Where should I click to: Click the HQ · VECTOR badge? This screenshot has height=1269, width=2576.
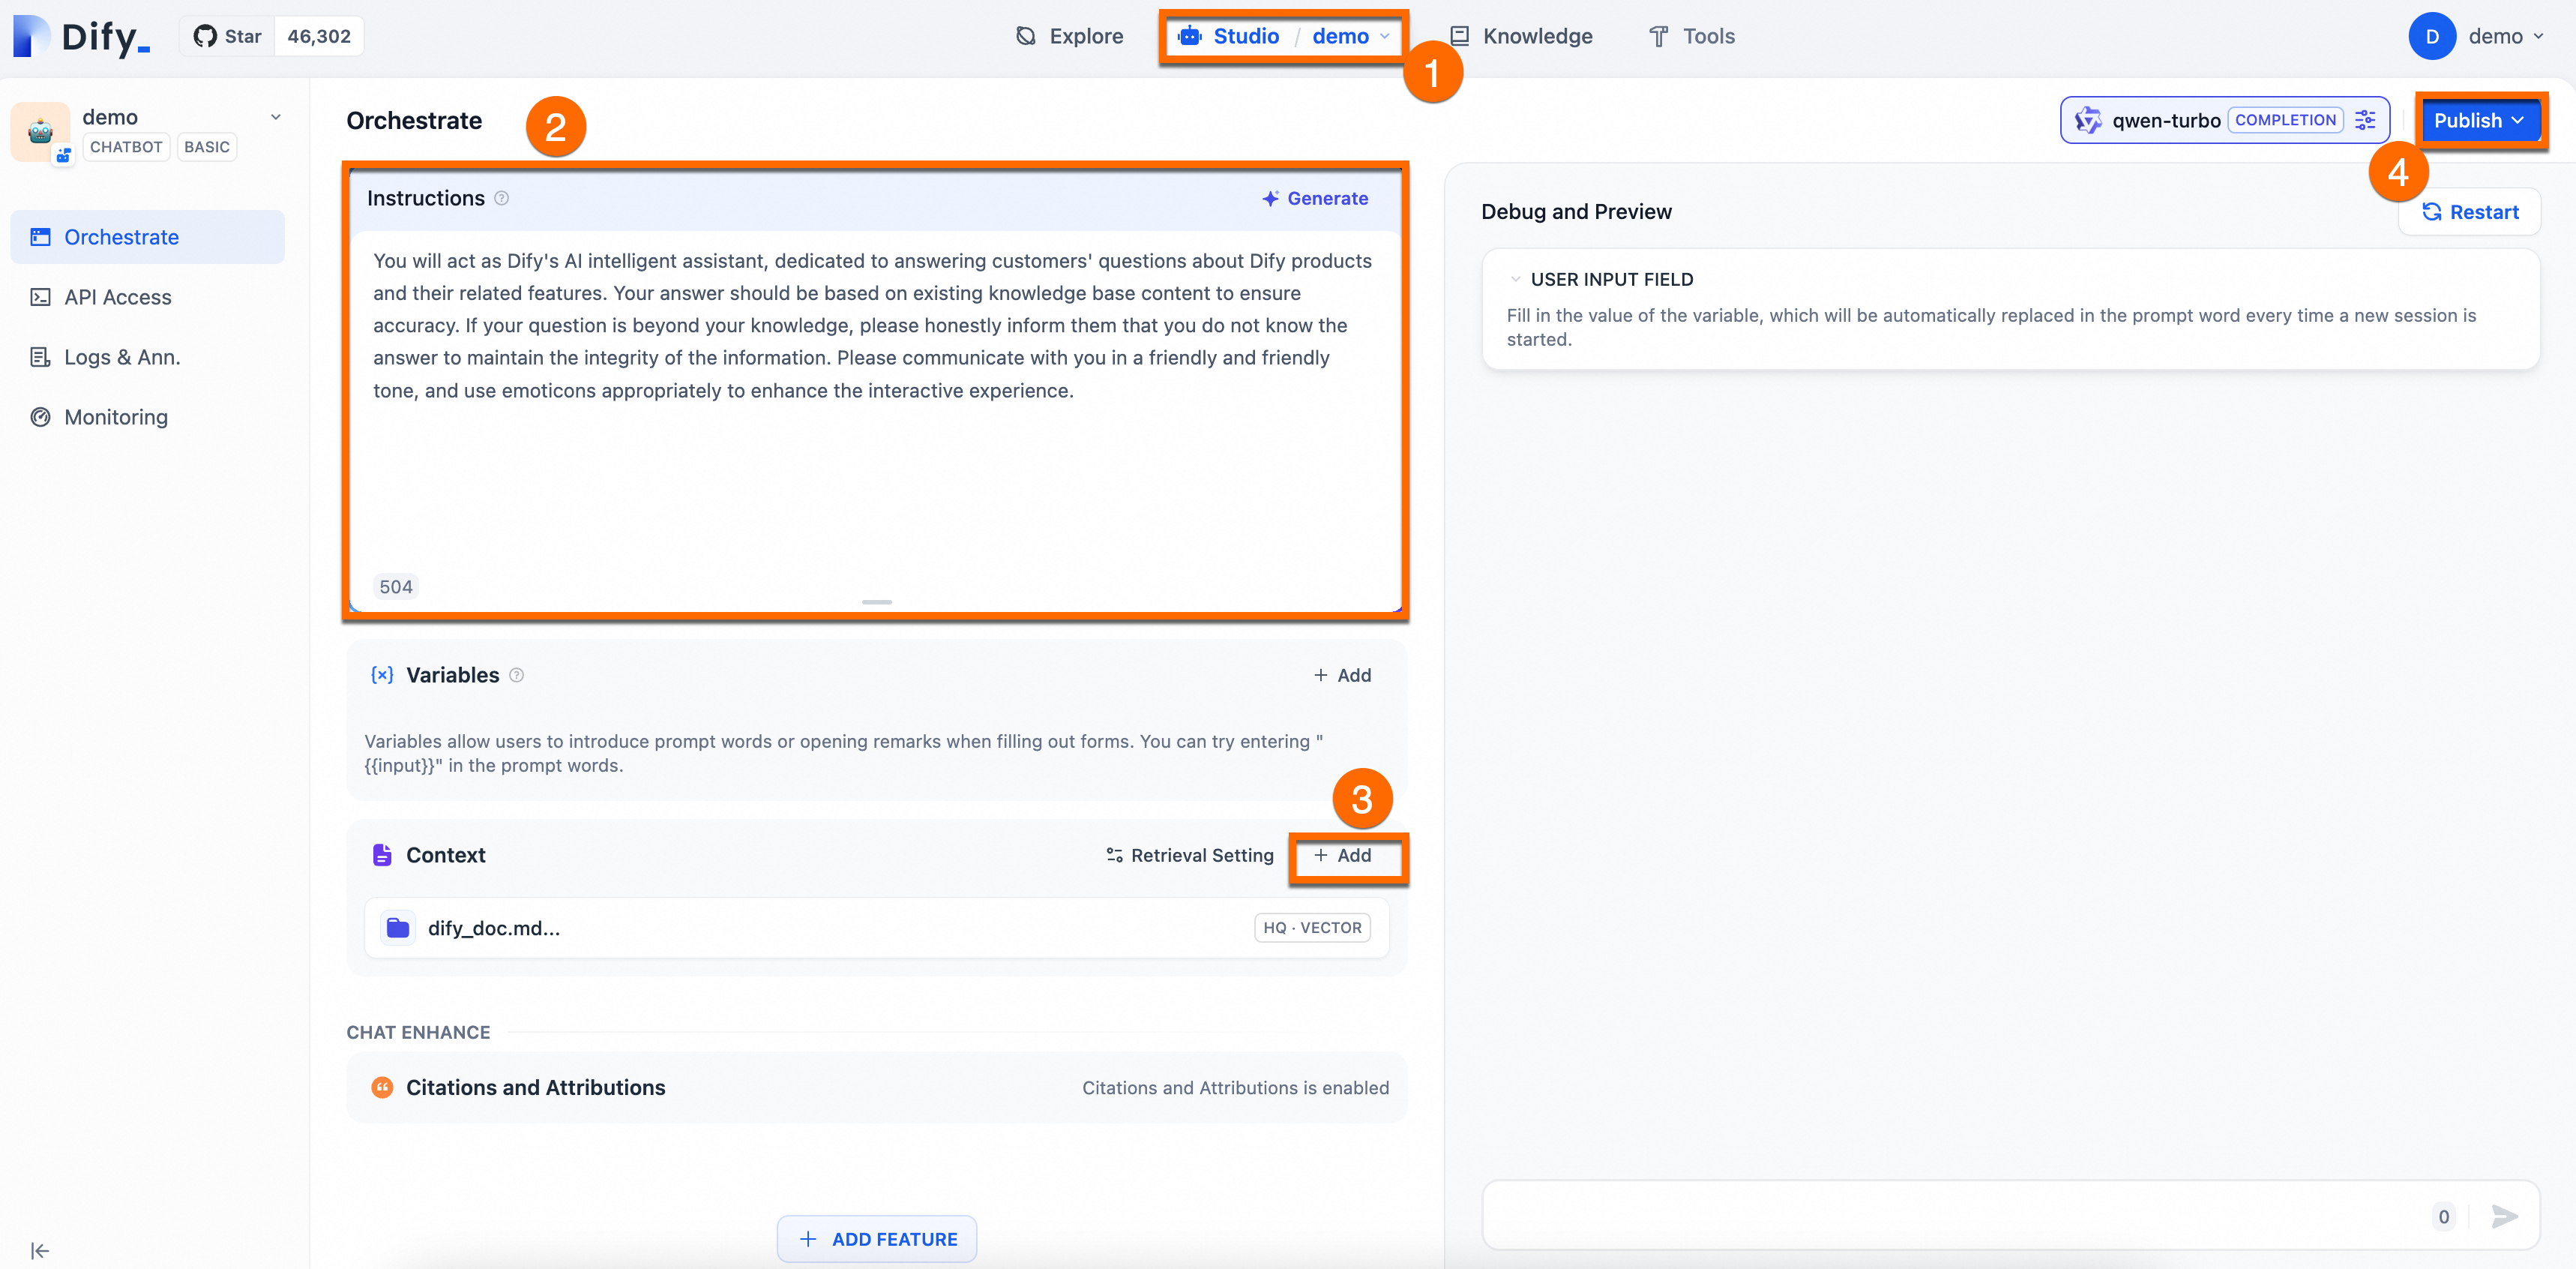[x=1312, y=928]
